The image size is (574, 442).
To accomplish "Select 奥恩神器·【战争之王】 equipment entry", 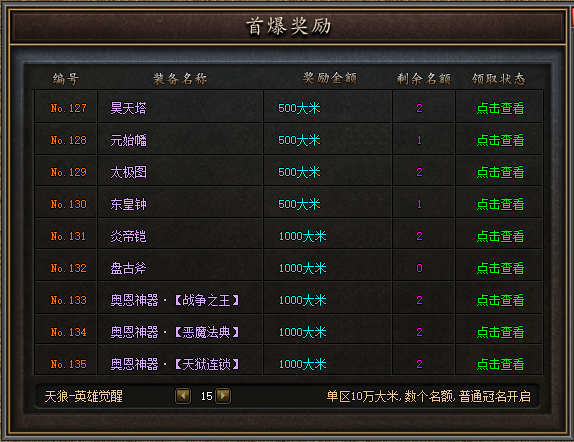I will point(175,300).
